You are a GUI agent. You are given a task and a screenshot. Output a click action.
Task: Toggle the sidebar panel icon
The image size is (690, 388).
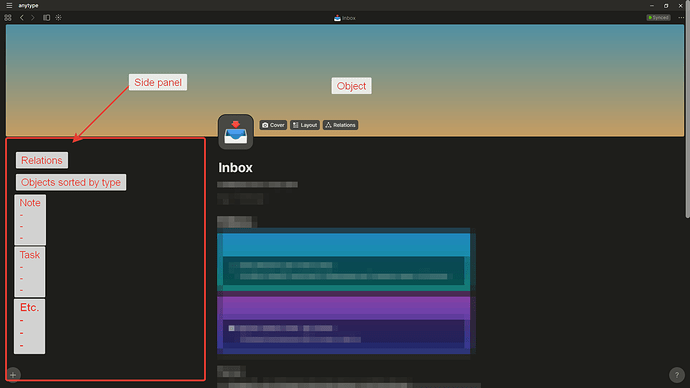point(46,18)
